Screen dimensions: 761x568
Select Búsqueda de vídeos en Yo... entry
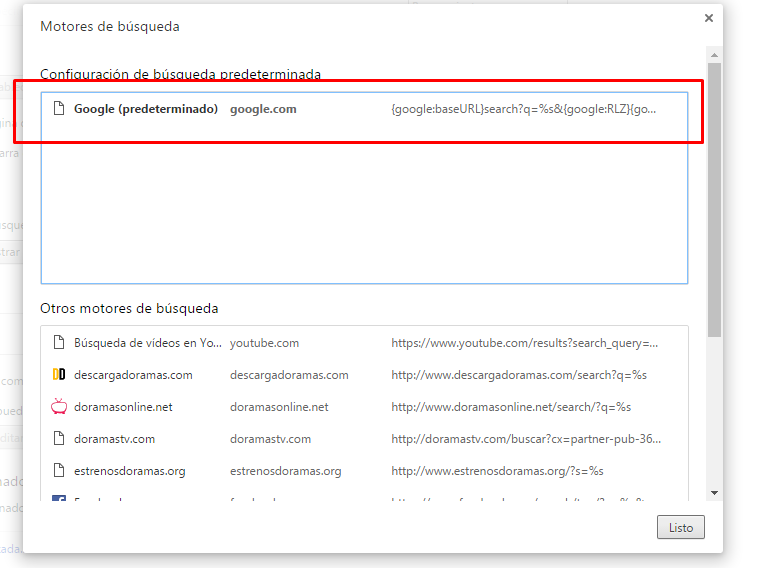(x=148, y=343)
